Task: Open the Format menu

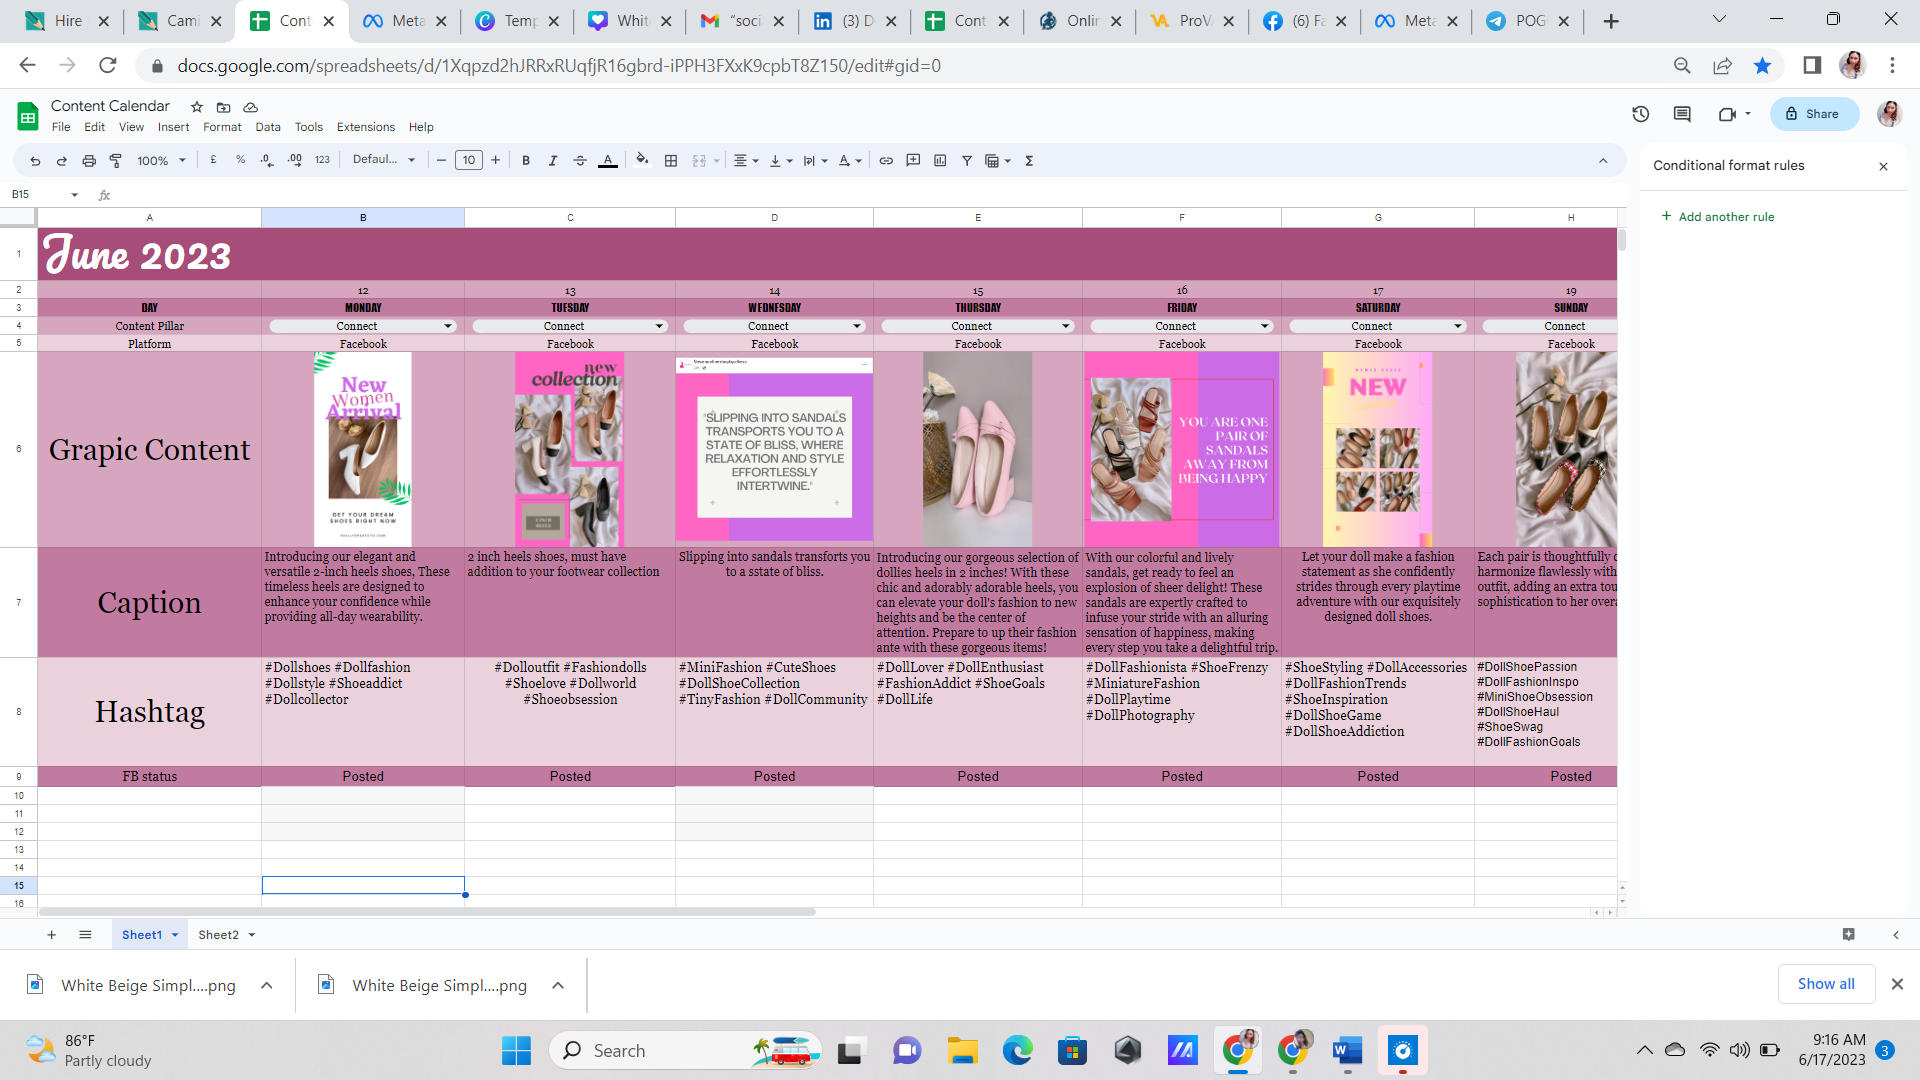Action: tap(222, 127)
